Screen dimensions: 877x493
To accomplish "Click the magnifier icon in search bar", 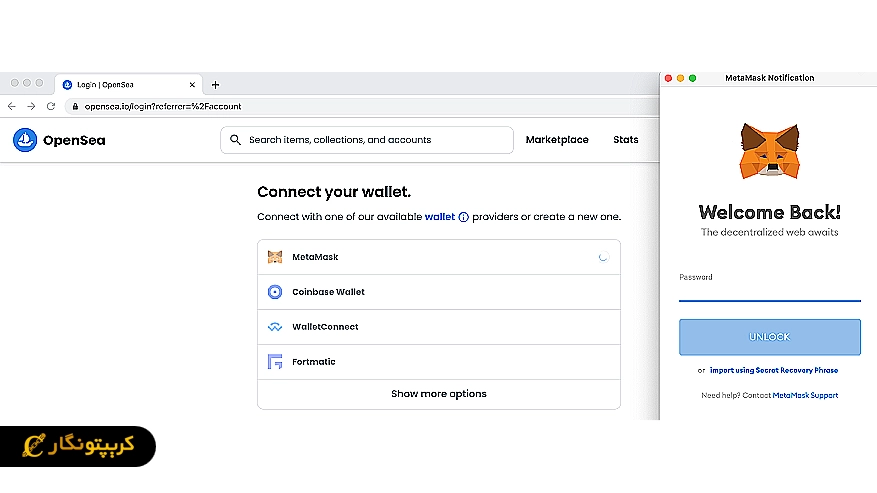I will [236, 140].
